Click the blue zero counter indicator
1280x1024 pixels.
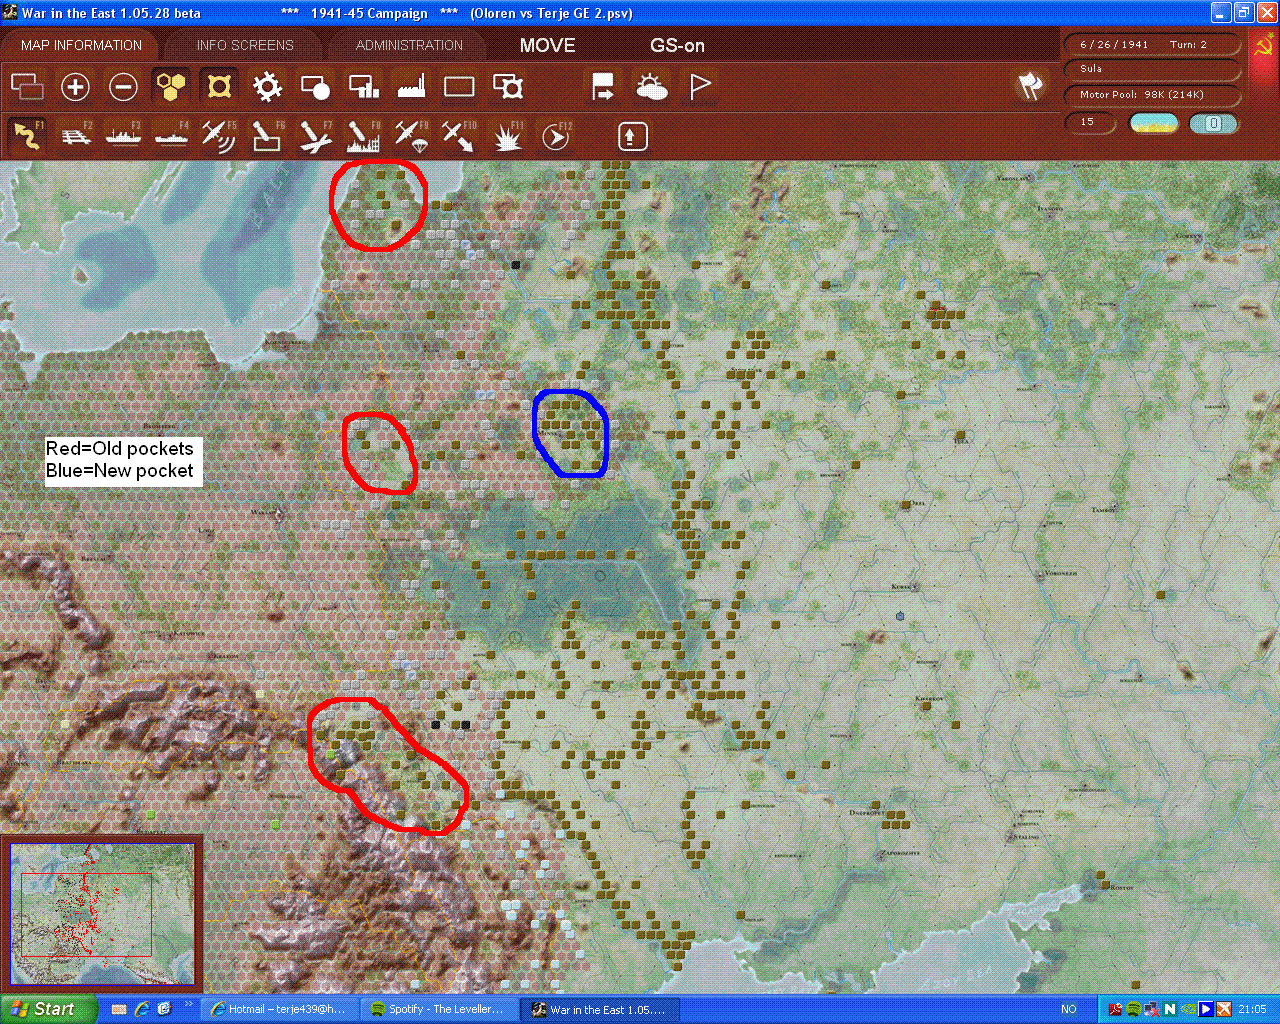(x=1213, y=123)
